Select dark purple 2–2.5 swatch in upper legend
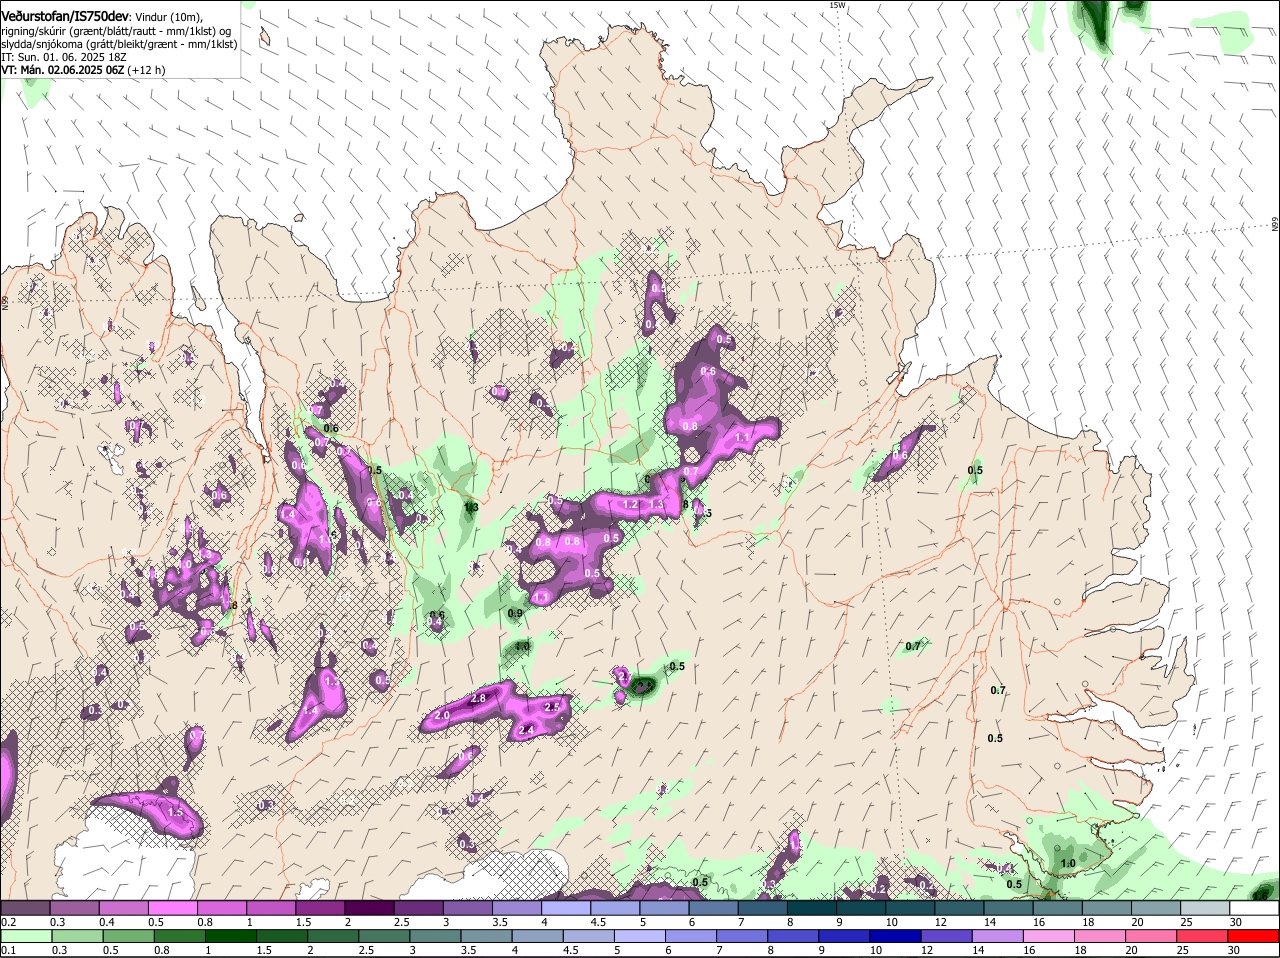Image resolution: width=1280 pixels, height=958 pixels. [x=371, y=907]
